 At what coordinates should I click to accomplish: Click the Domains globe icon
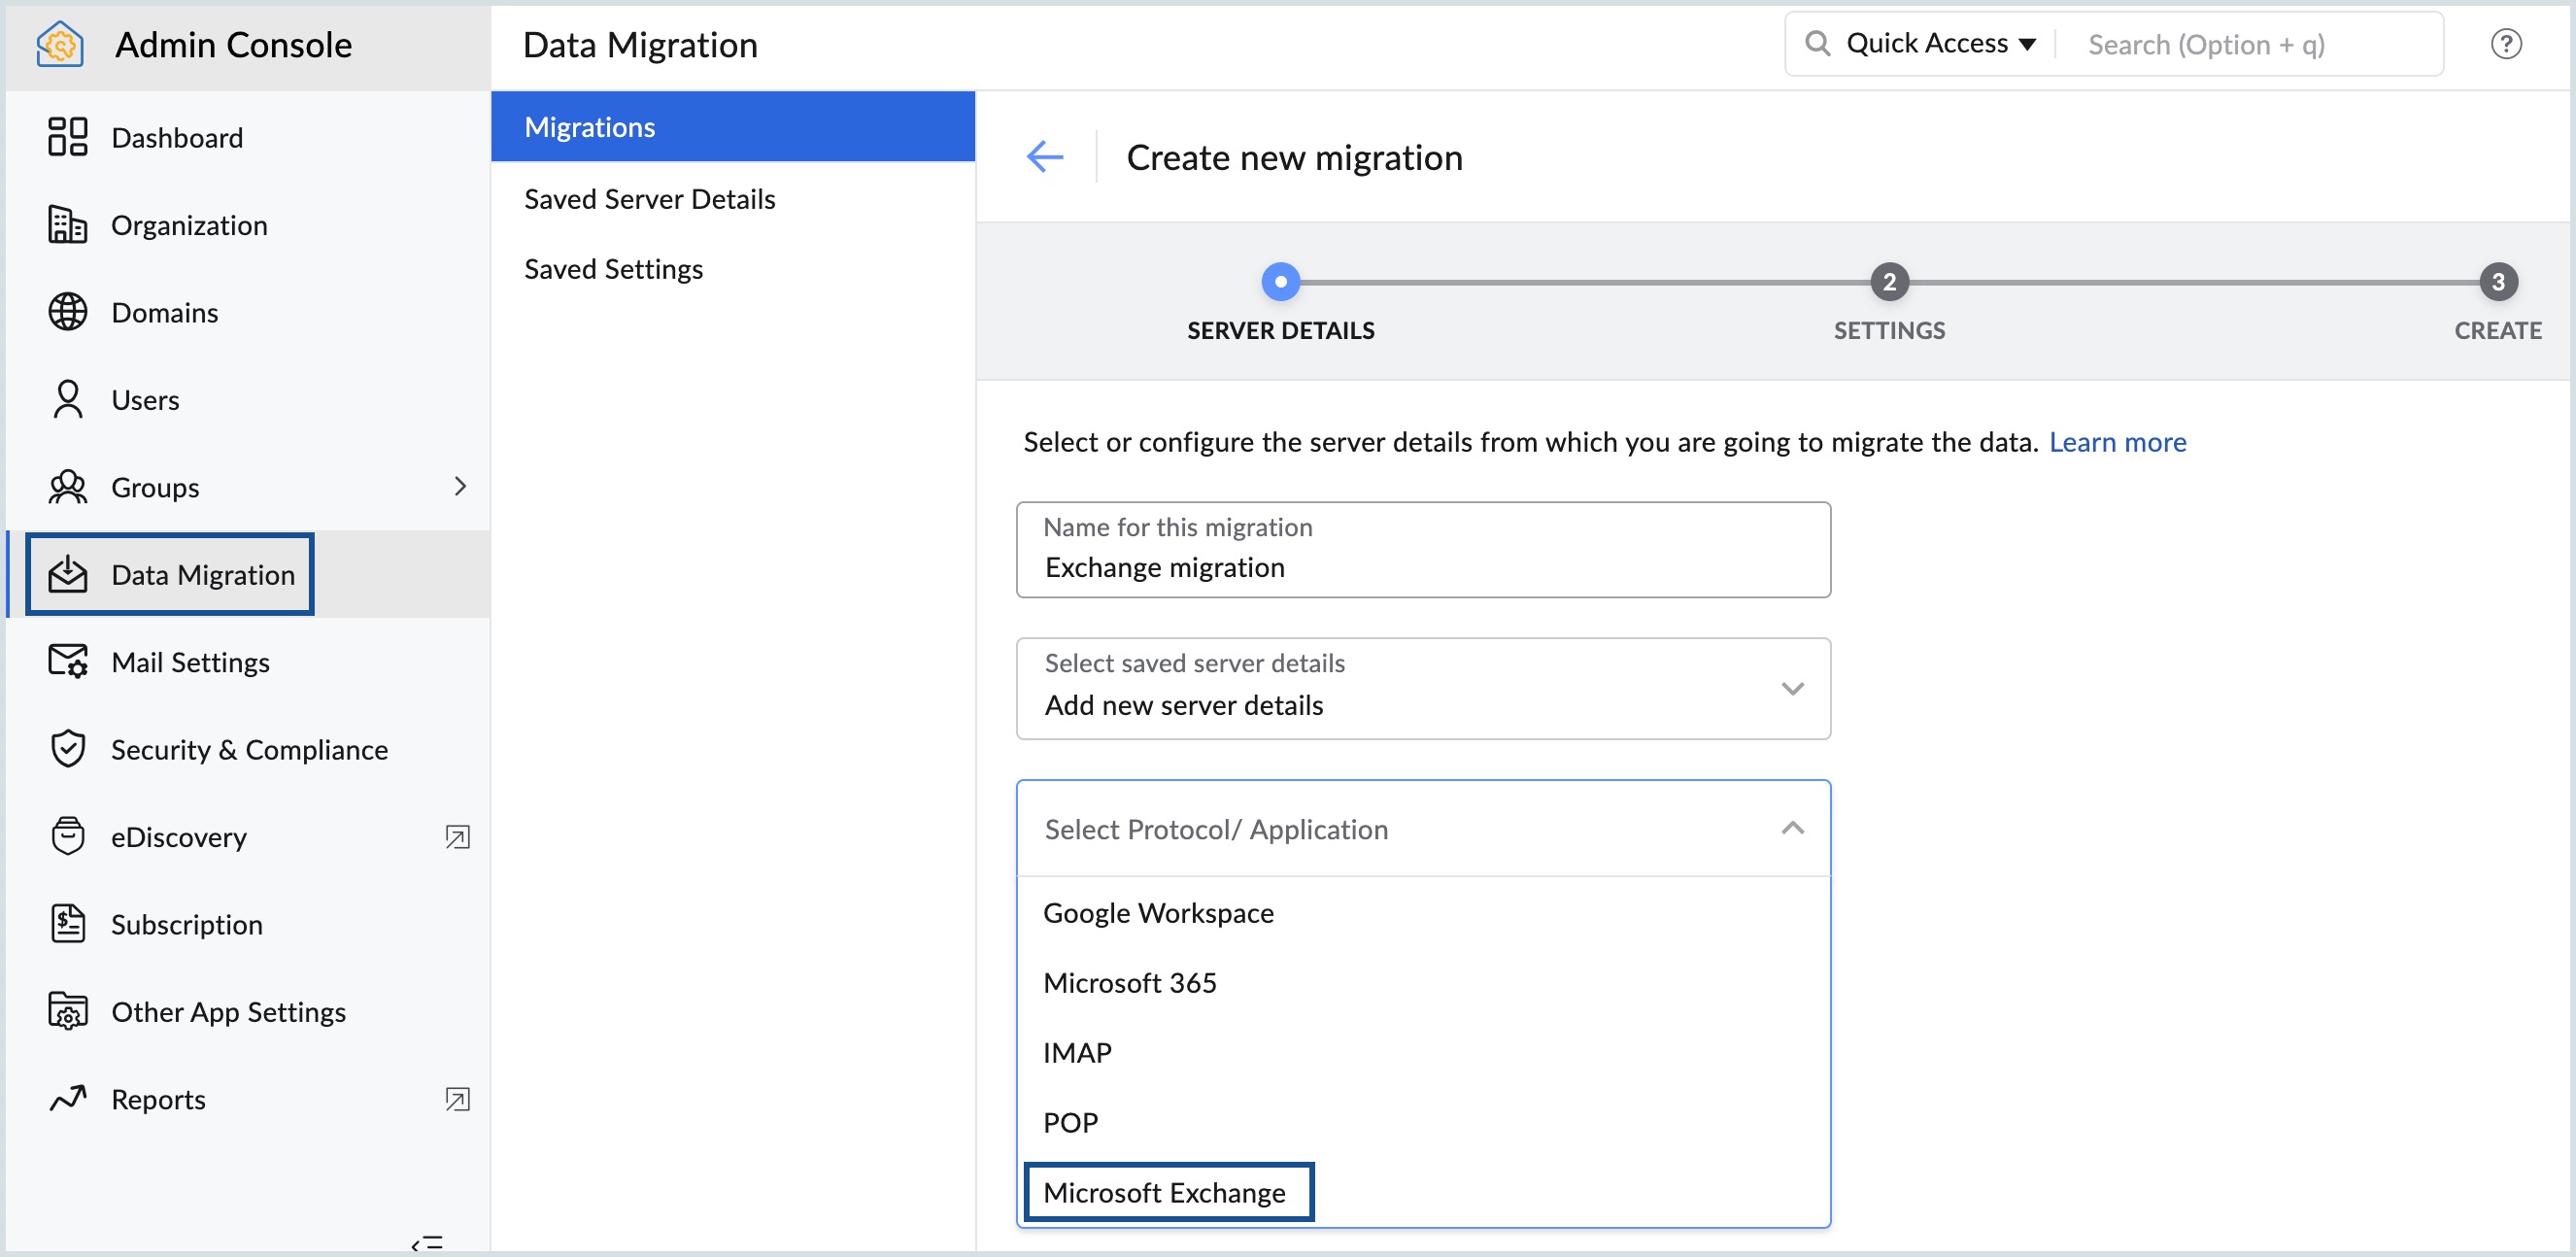tap(67, 312)
